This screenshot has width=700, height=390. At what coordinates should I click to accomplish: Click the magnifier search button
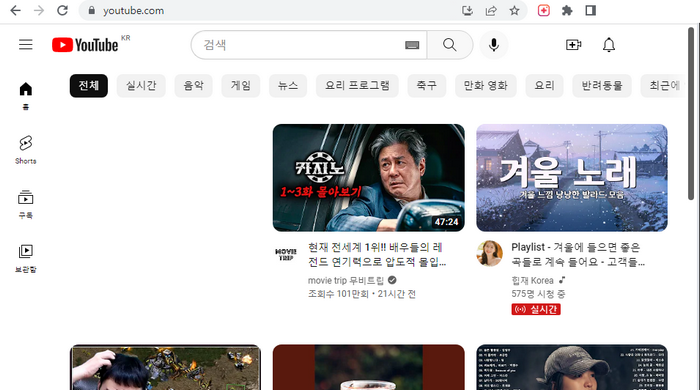coord(450,45)
